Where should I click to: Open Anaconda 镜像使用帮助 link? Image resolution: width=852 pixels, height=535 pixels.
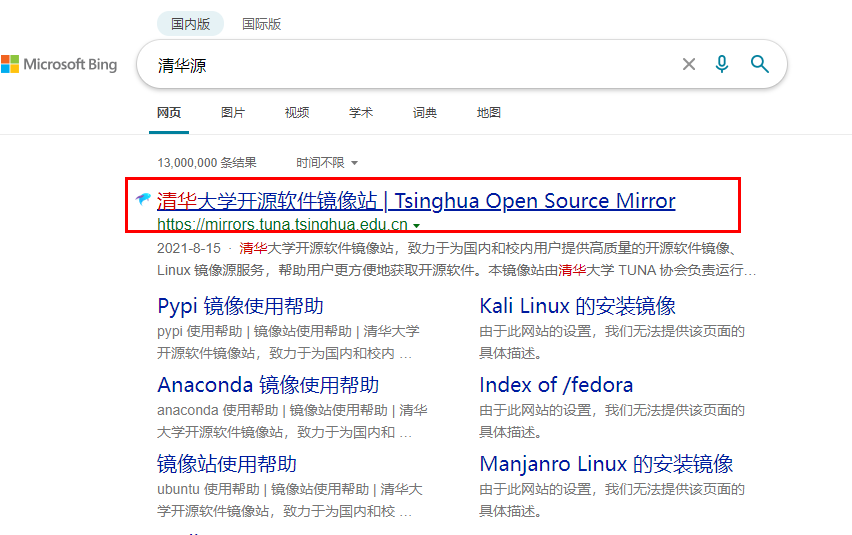268,385
